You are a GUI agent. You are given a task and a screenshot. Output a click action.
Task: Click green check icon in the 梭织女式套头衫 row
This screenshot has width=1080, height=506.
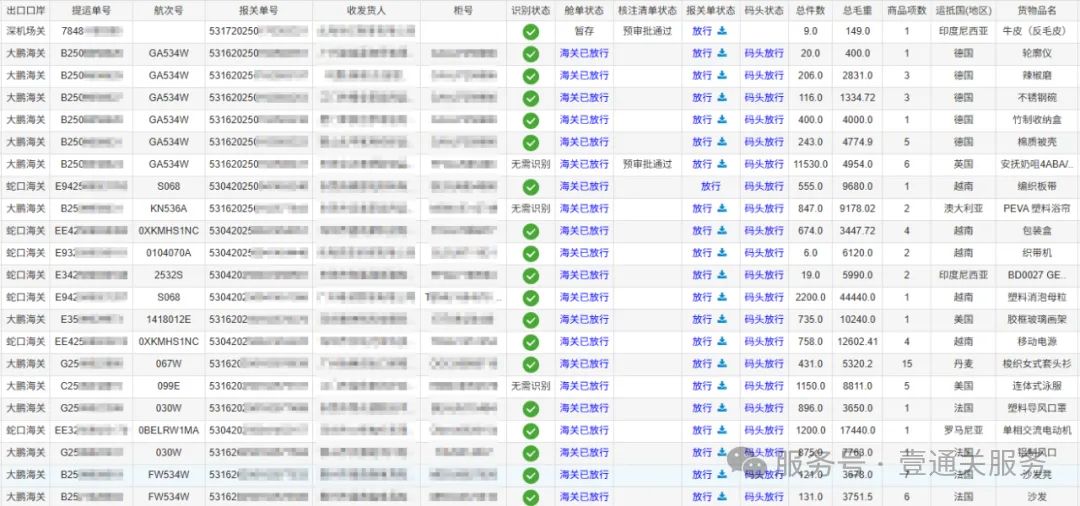tap(530, 364)
